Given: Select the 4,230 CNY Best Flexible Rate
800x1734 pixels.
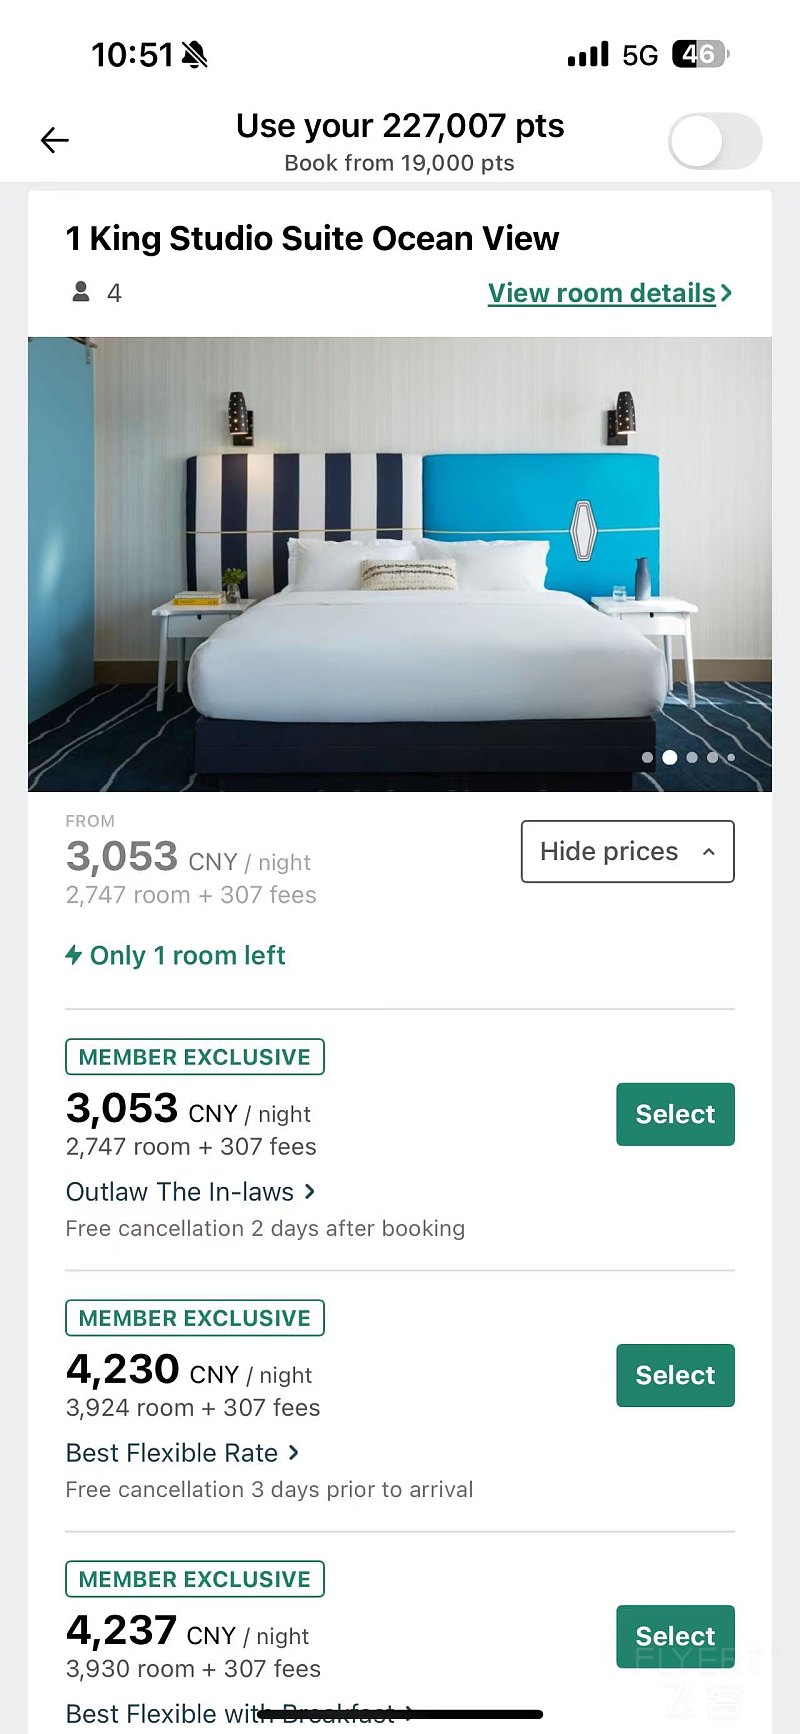Looking at the screenshot, I should click(x=675, y=1375).
